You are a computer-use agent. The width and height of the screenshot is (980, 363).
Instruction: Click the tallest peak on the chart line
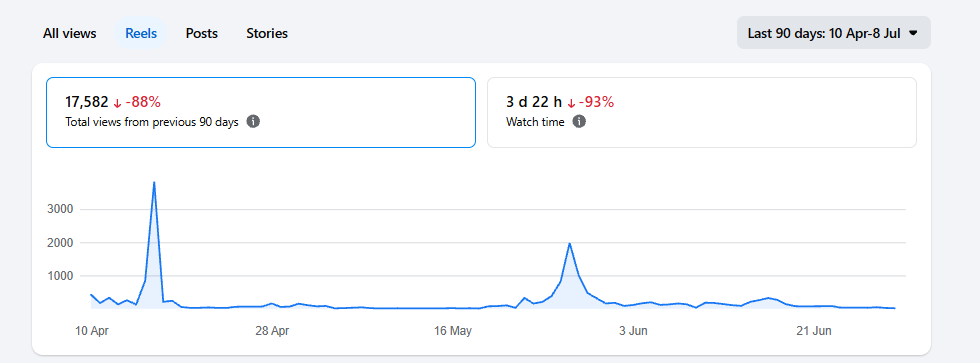(154, 182)
